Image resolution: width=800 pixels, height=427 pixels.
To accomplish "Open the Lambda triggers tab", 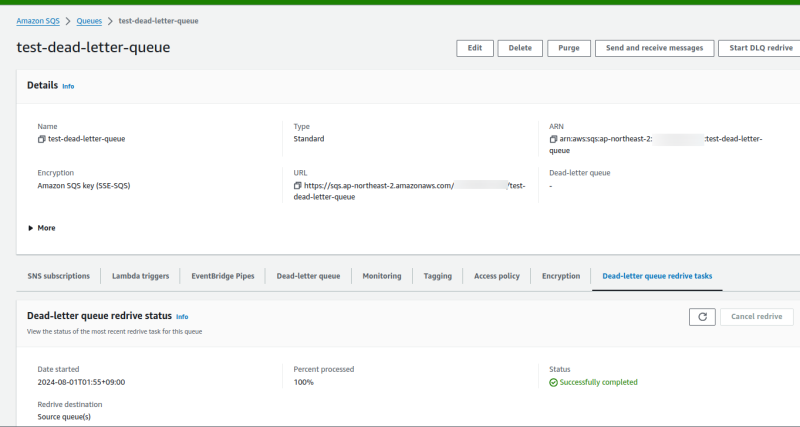I will pos(141,276).
